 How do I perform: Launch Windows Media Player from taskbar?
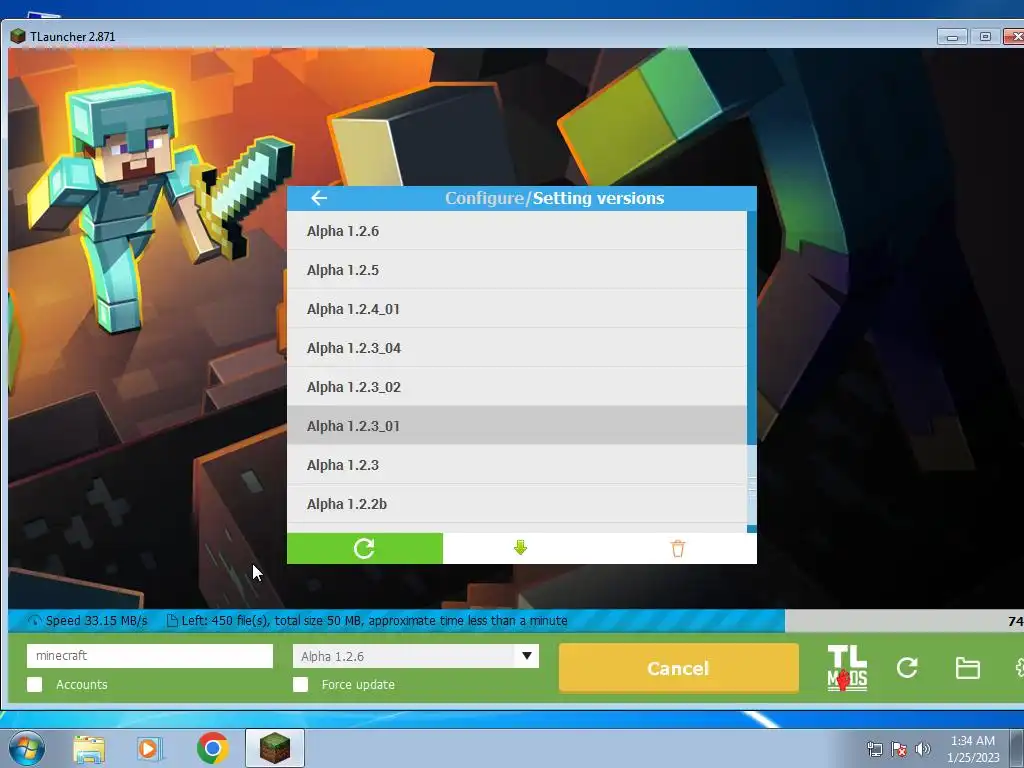click(x=150, y=748)
